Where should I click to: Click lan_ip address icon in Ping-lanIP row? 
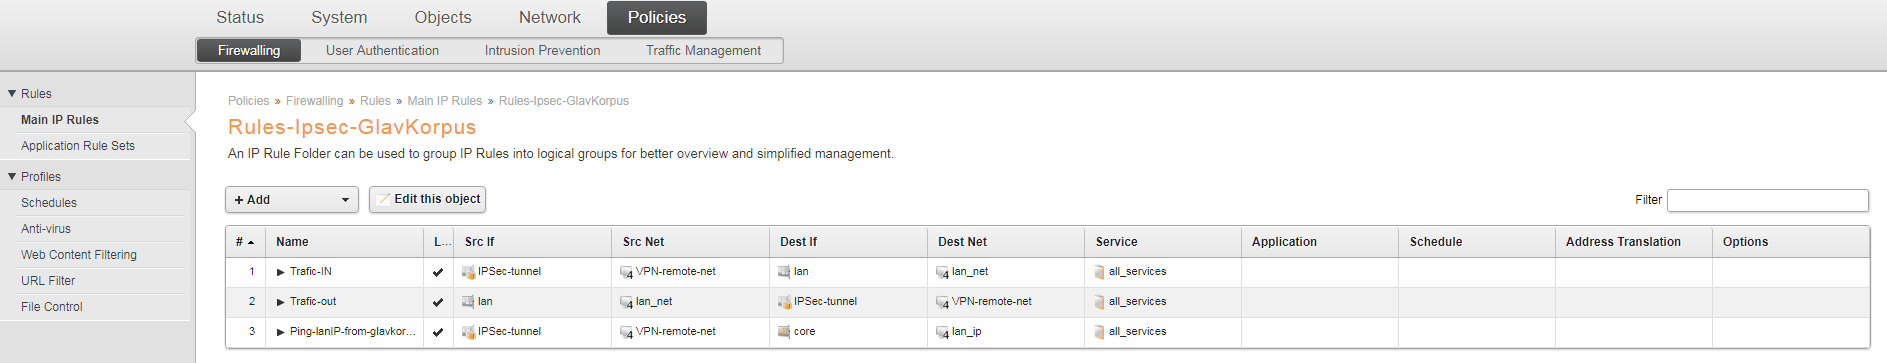(942, 332)
